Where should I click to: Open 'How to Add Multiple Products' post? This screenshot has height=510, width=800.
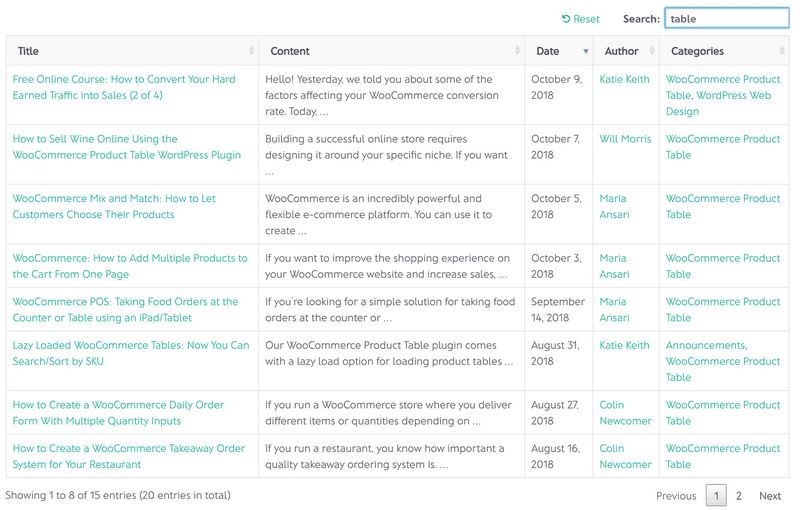point(130,266)
